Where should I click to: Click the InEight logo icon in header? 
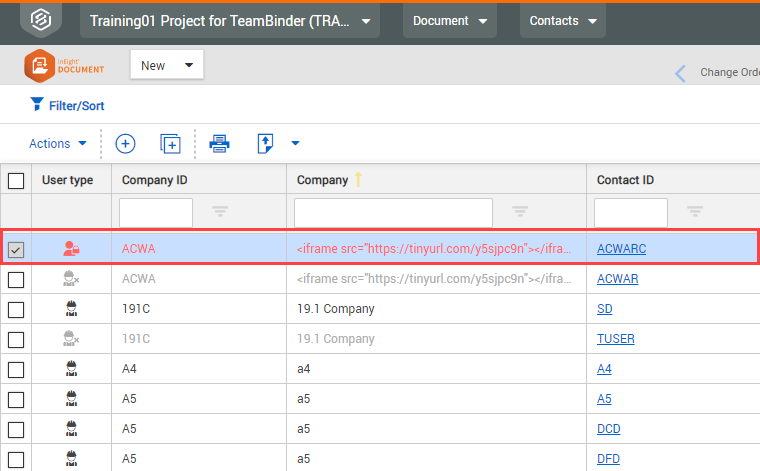38,20
